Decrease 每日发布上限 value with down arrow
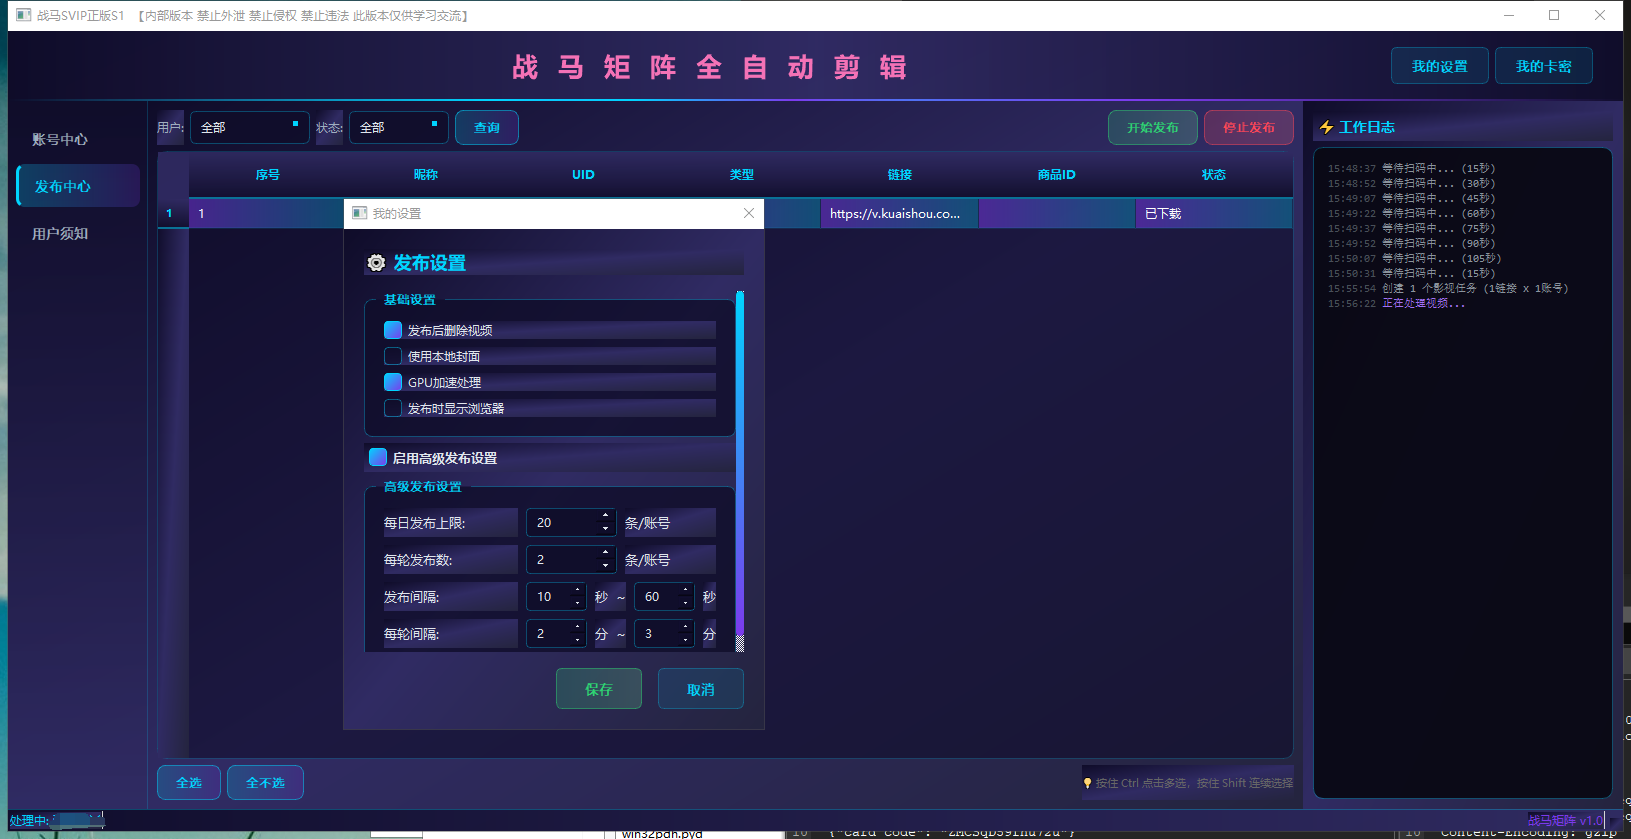The height and width of the screenshot is (839, 1631). tap(605, 529)
